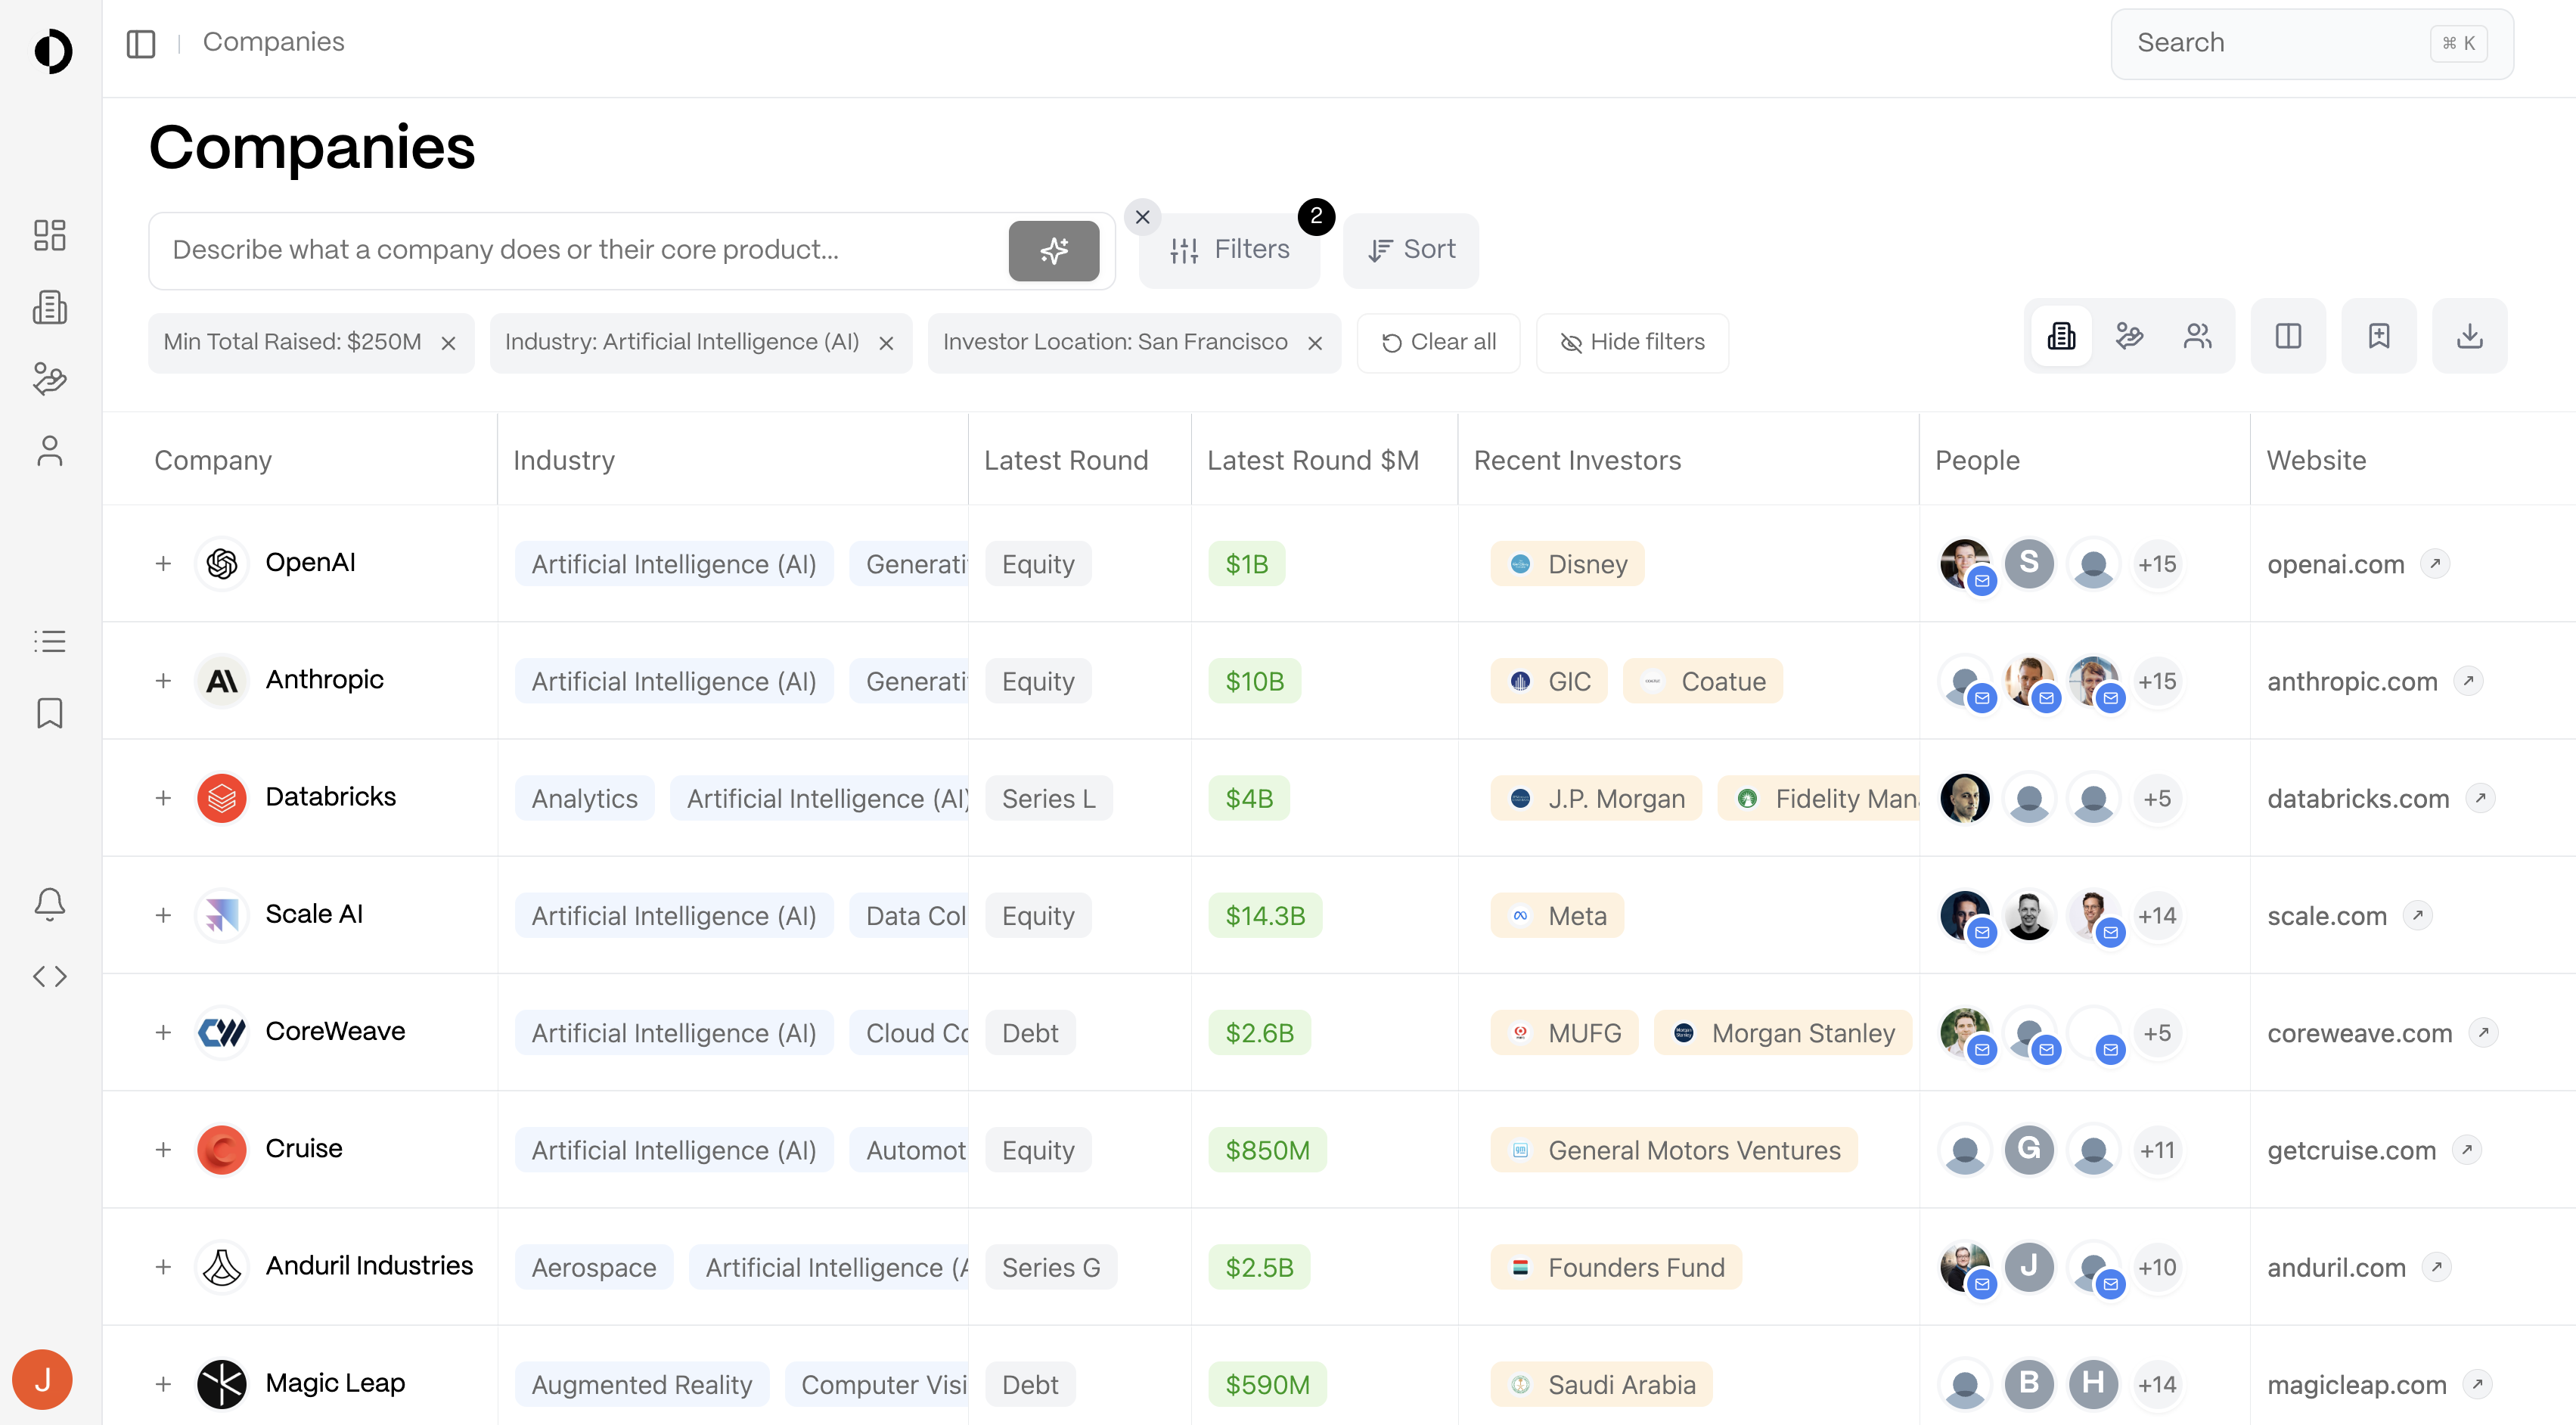Open notifications via the bell icon
2576x1425 pixels.
pos(50,903)
